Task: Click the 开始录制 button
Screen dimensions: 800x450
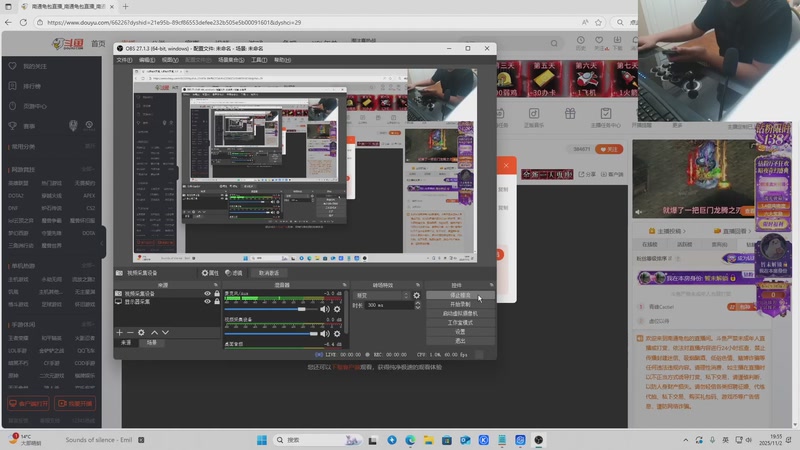Action: [460, 305]
